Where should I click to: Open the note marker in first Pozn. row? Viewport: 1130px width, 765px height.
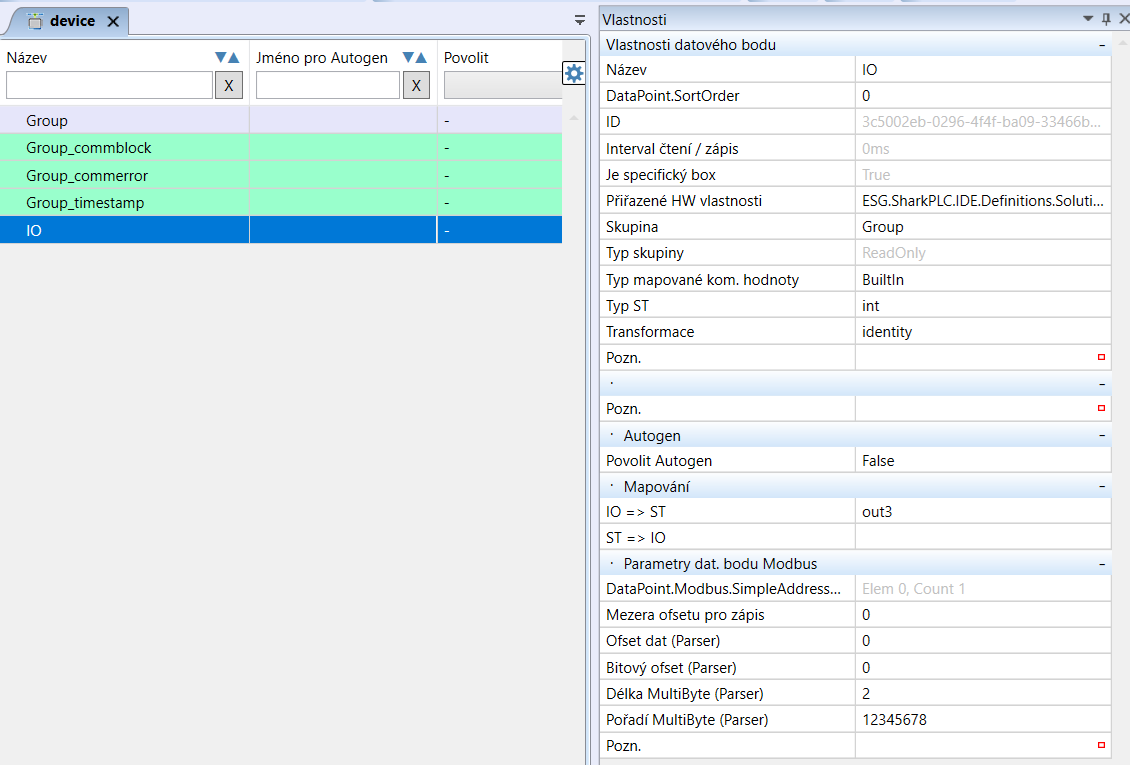click(1101, 357)
